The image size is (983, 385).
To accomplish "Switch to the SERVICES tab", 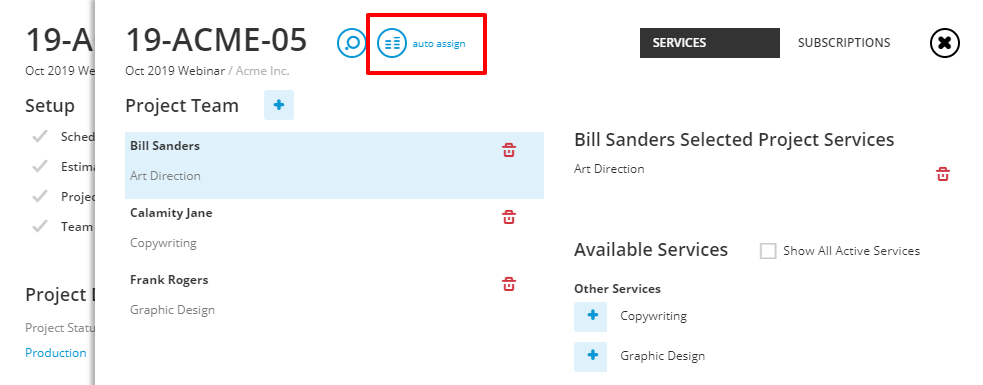I will click(710, 43).
